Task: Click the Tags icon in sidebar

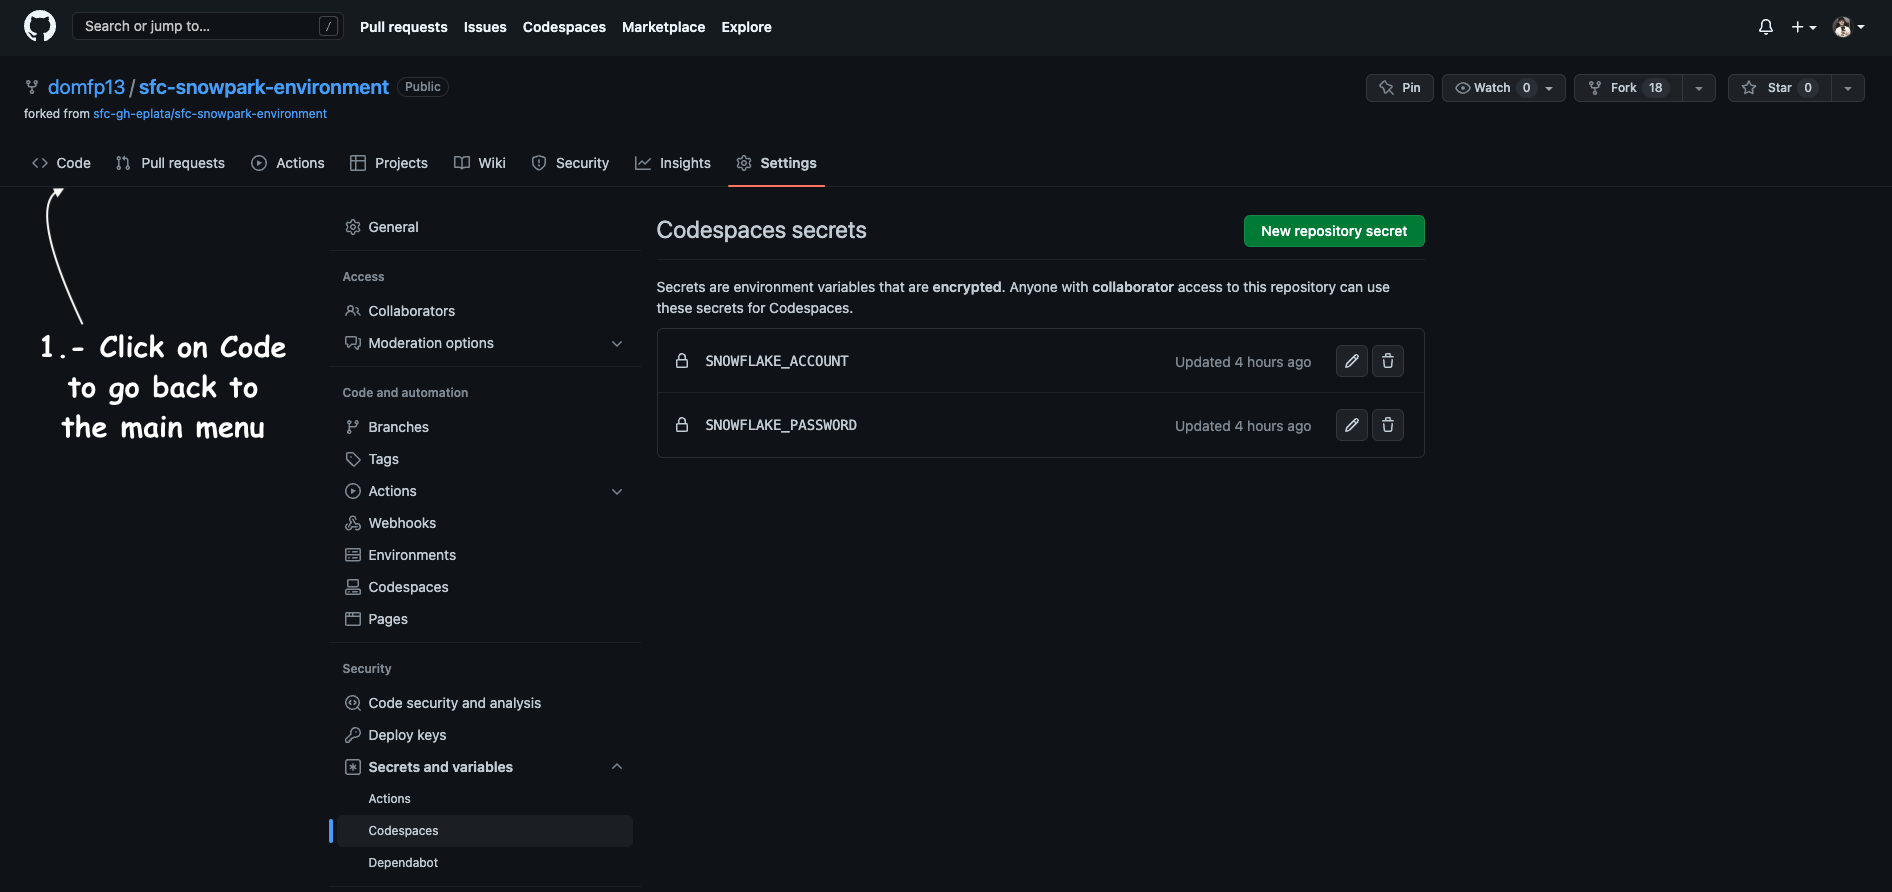Action: point(353,459)
